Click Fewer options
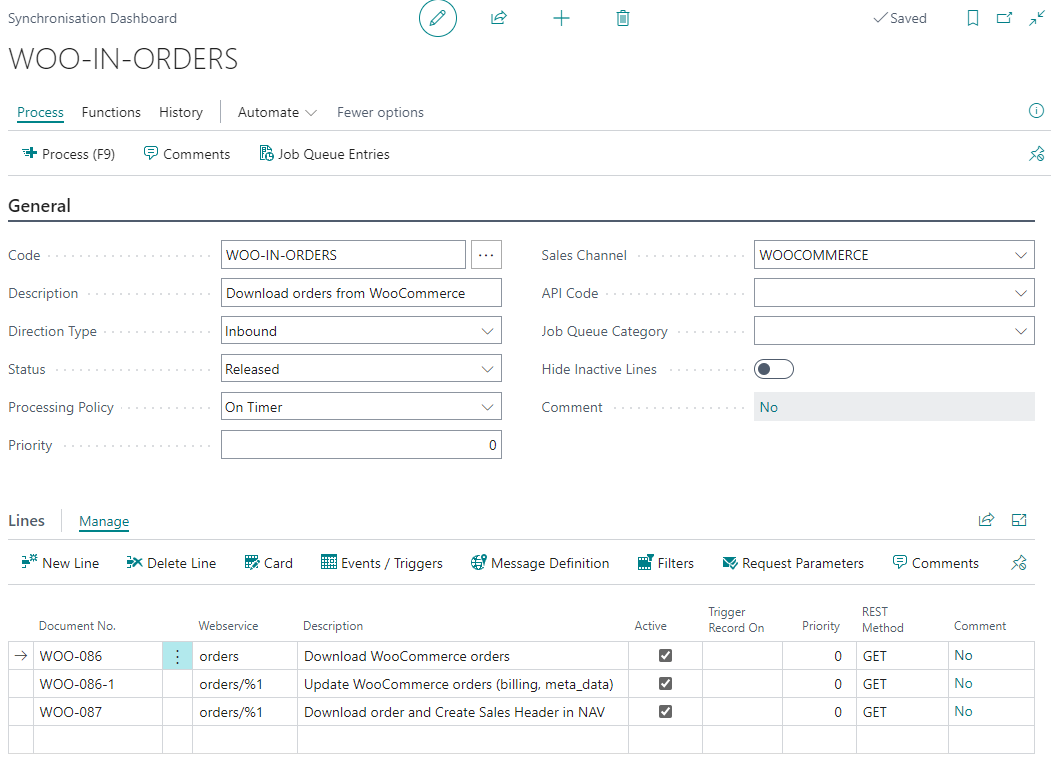This screenshot has height=765, width=1051. pyautogui.click(x=380, y=113)
